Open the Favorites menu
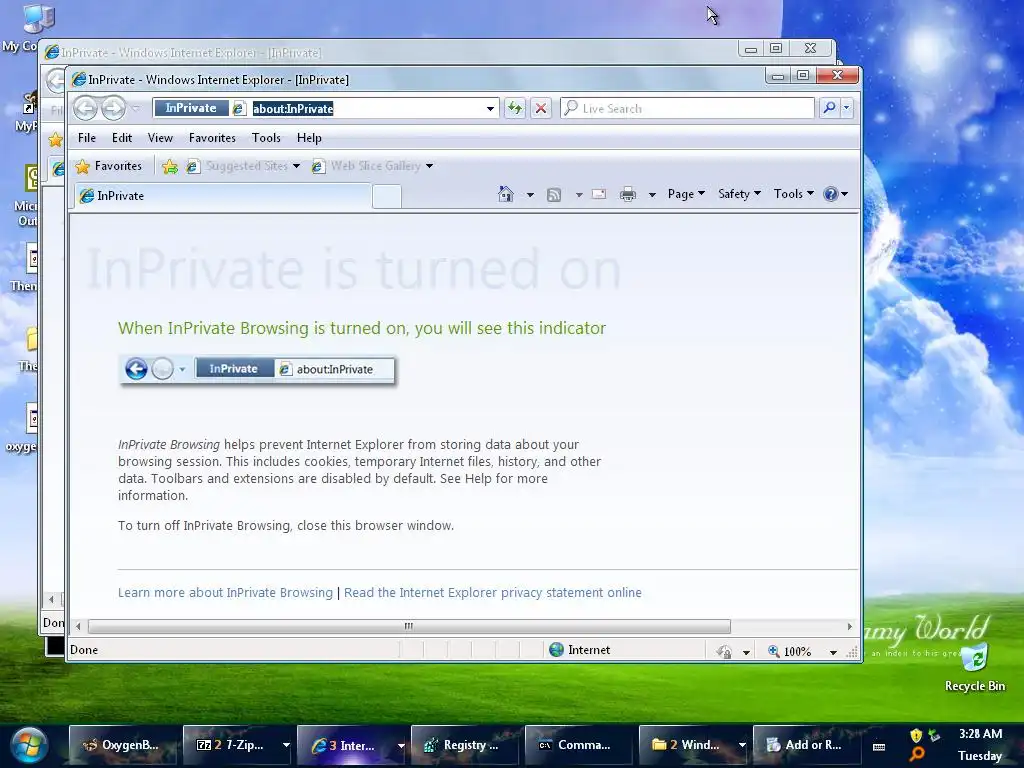This screenshot has width=1024, height=768. click(212, 138)
